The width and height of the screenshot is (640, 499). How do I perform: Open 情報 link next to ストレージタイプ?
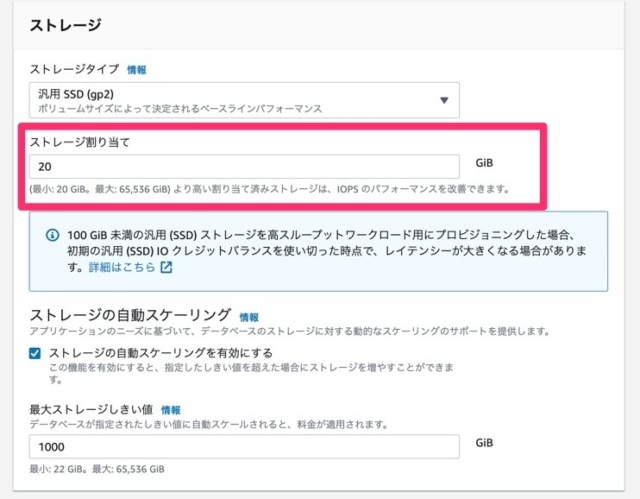136,71
